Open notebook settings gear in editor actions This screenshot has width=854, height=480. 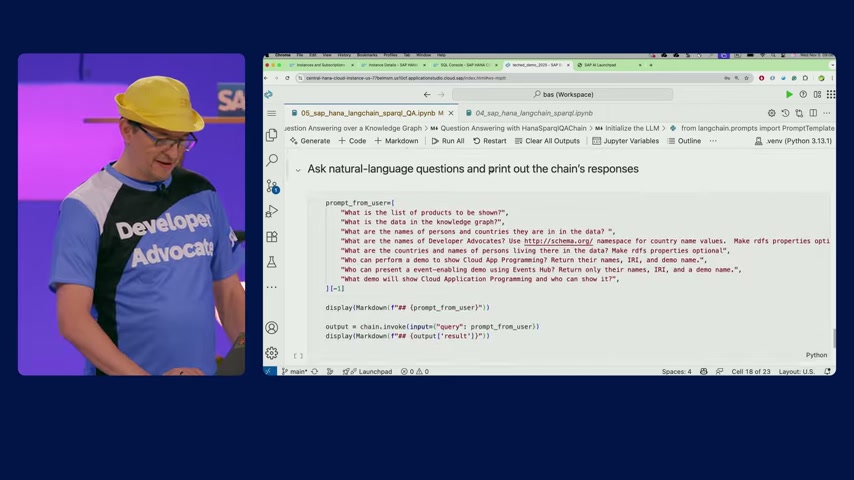pos(772,113)
